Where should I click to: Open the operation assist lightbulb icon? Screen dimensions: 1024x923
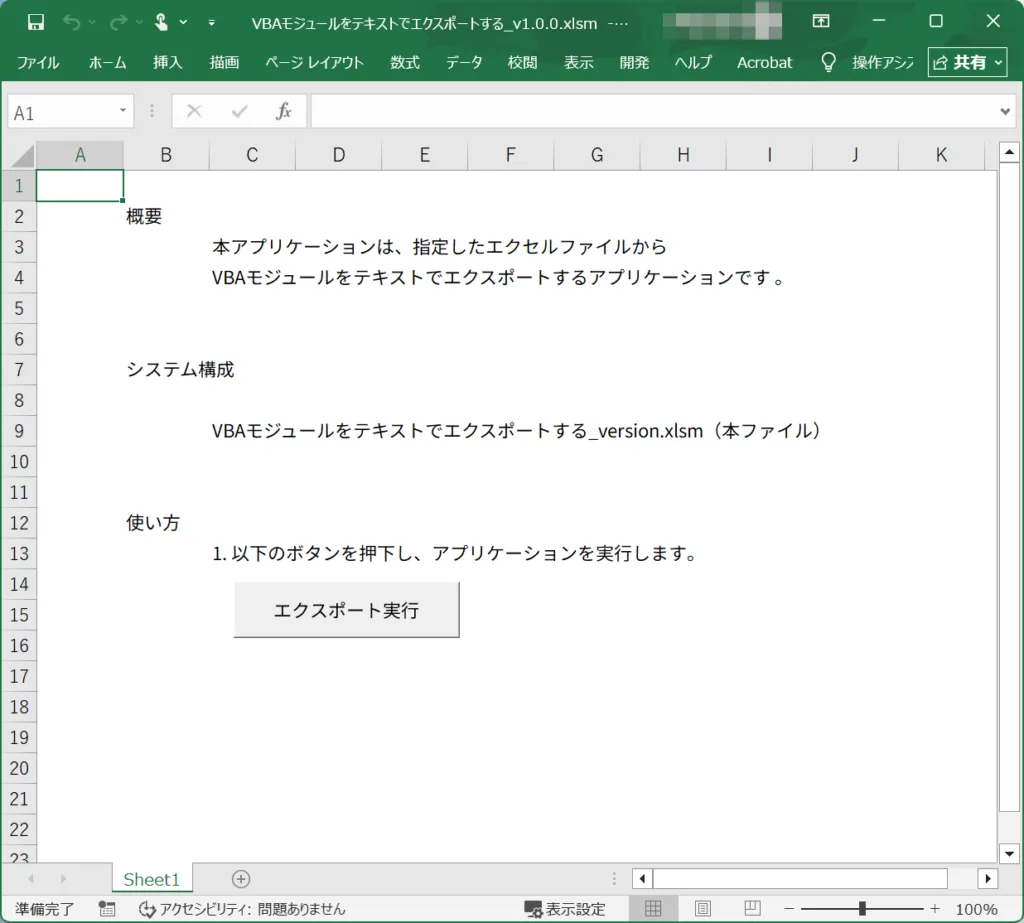click(x=828, y=62)
